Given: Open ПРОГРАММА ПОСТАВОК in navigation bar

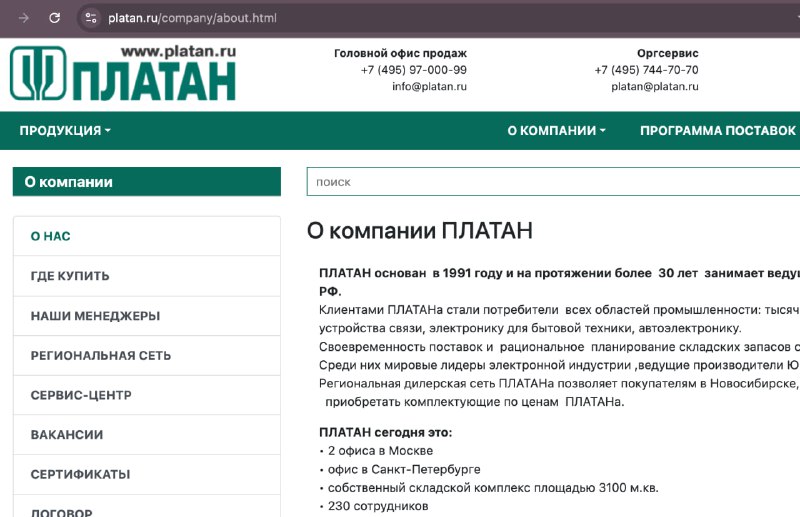Looking at the screenshot, I should pyautogui.click(x=718, y=131).
